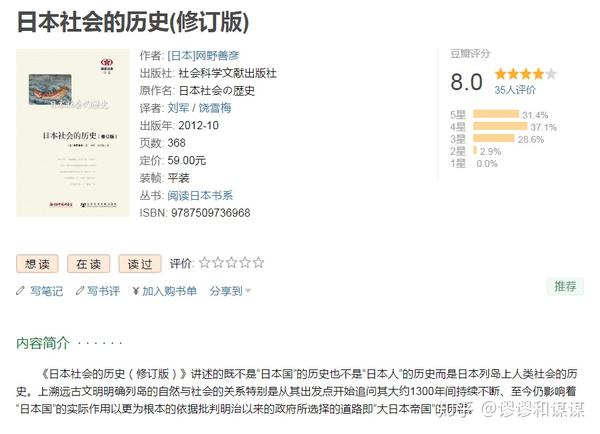Click the 5星 rating distribution bar
Viewport: 600px width, 434px height.
496,114
